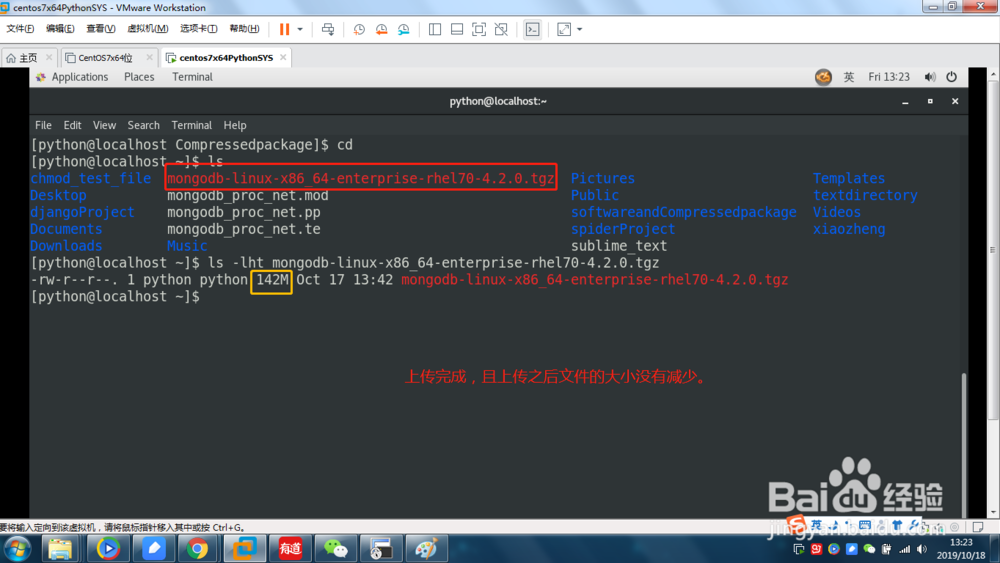Screen dimensions: 1000x563
Task: Close the 主页 tab
Action: click(x=49, y=57)
